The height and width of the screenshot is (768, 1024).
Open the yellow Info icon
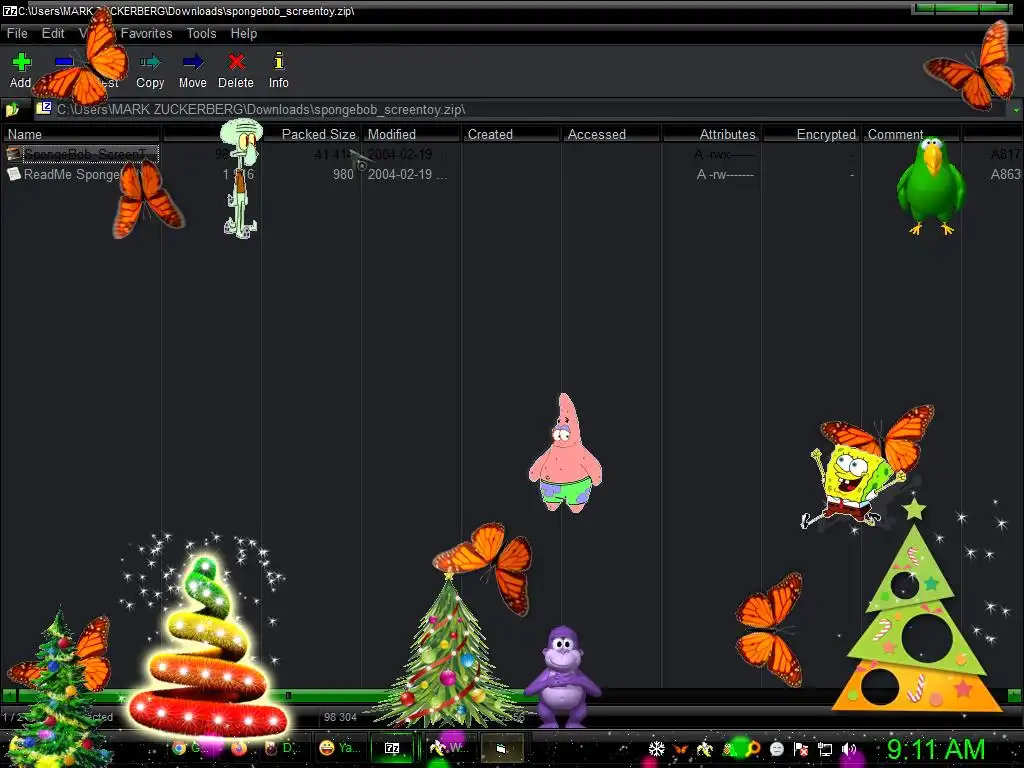click(279, 61)
